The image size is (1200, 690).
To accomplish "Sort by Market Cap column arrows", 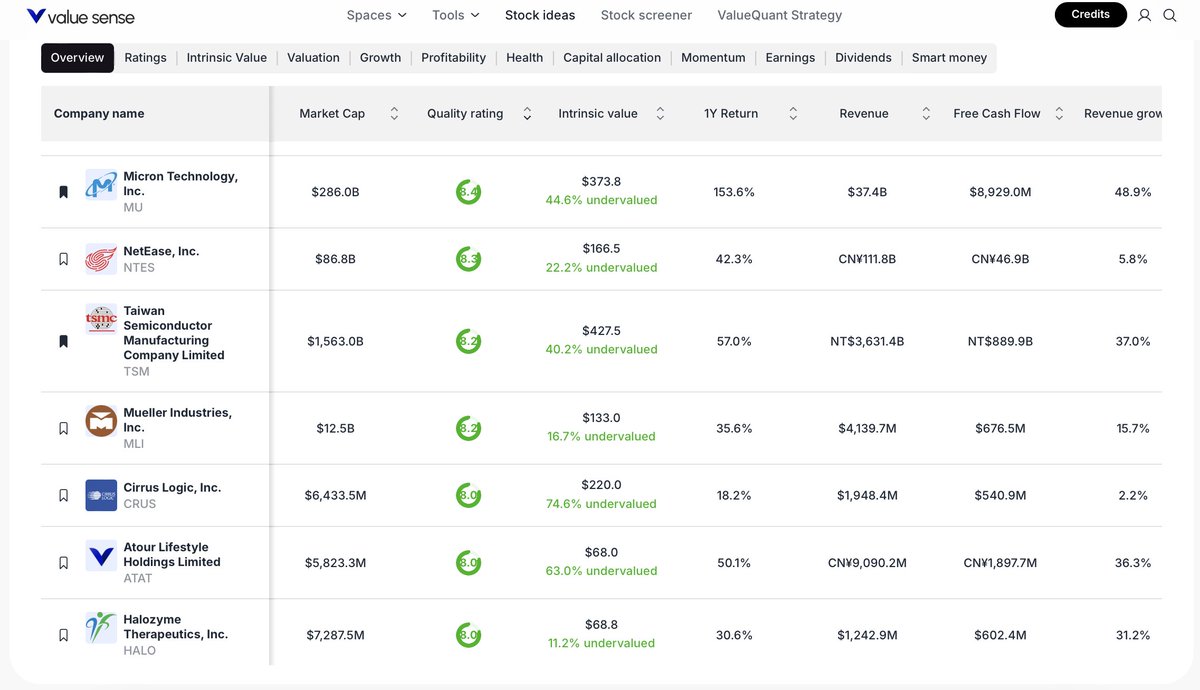I will [394, 114].
